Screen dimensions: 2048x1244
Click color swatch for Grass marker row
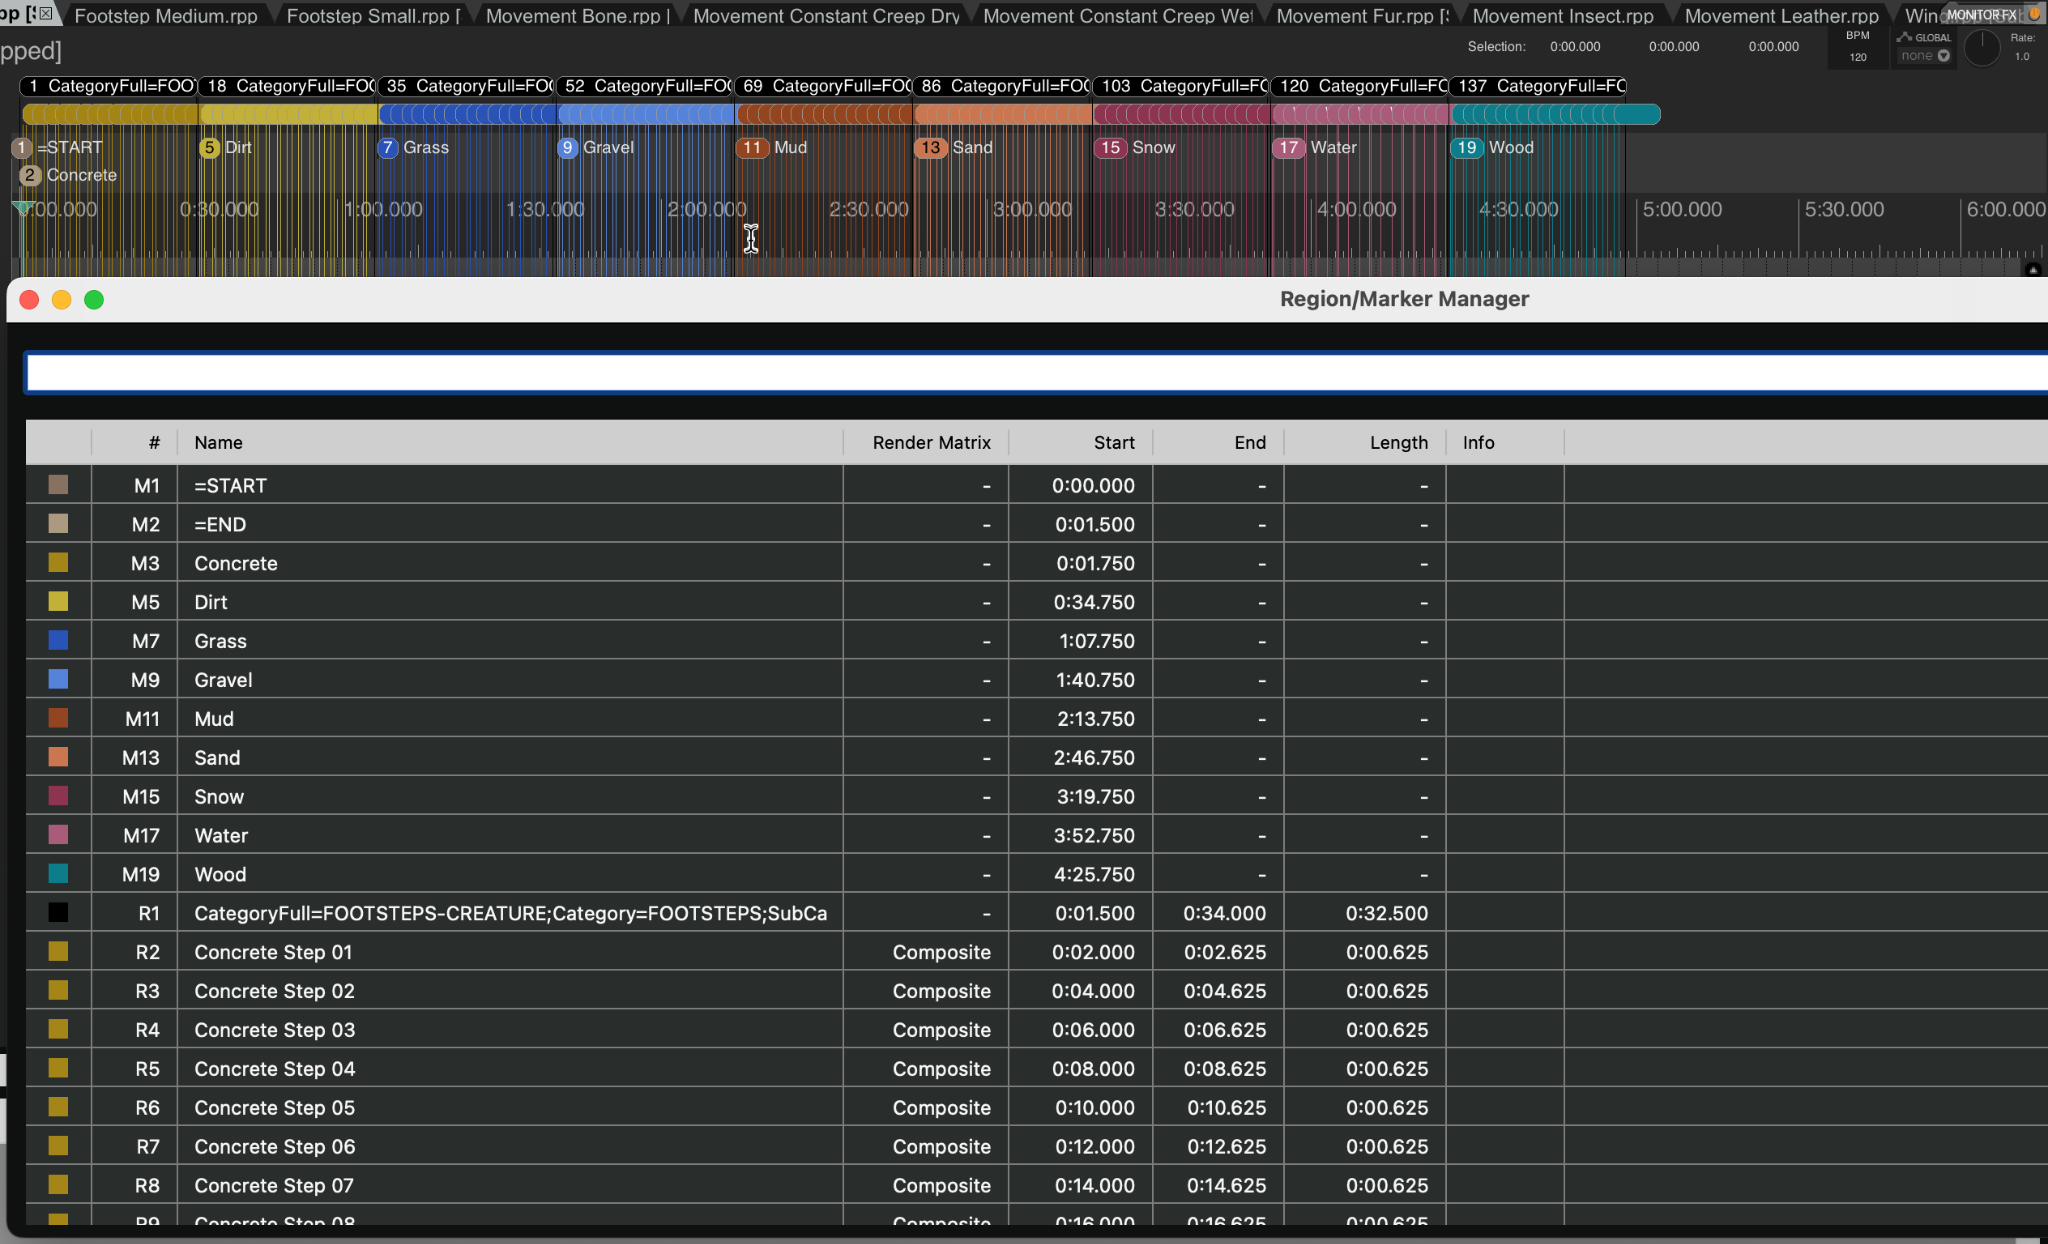coord(59,640)
